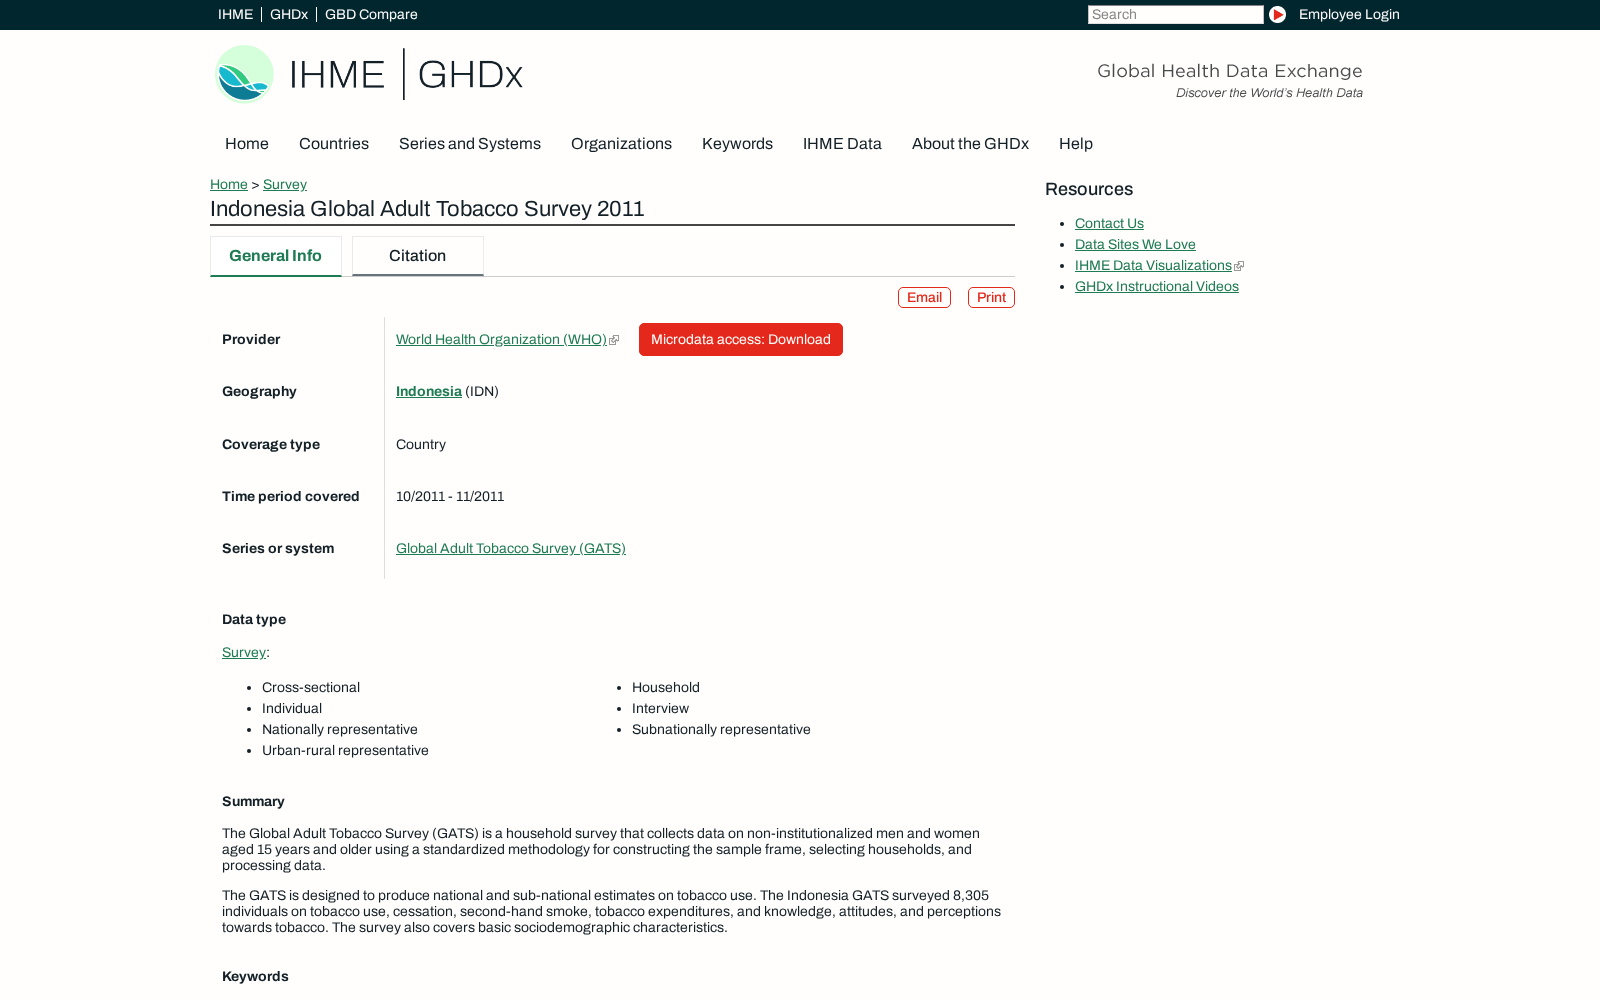This screenshot has width=1600, height=1000.
Task: Click the Survey data type link
Action: point(244,653)
